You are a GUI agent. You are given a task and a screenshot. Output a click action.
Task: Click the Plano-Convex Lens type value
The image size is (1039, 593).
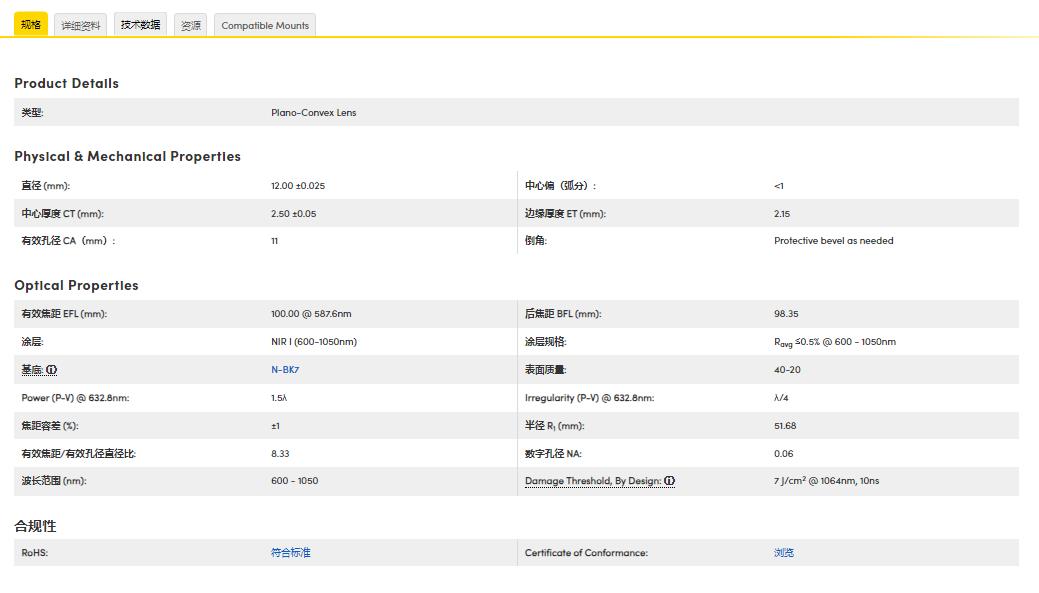tap(313, 113)
